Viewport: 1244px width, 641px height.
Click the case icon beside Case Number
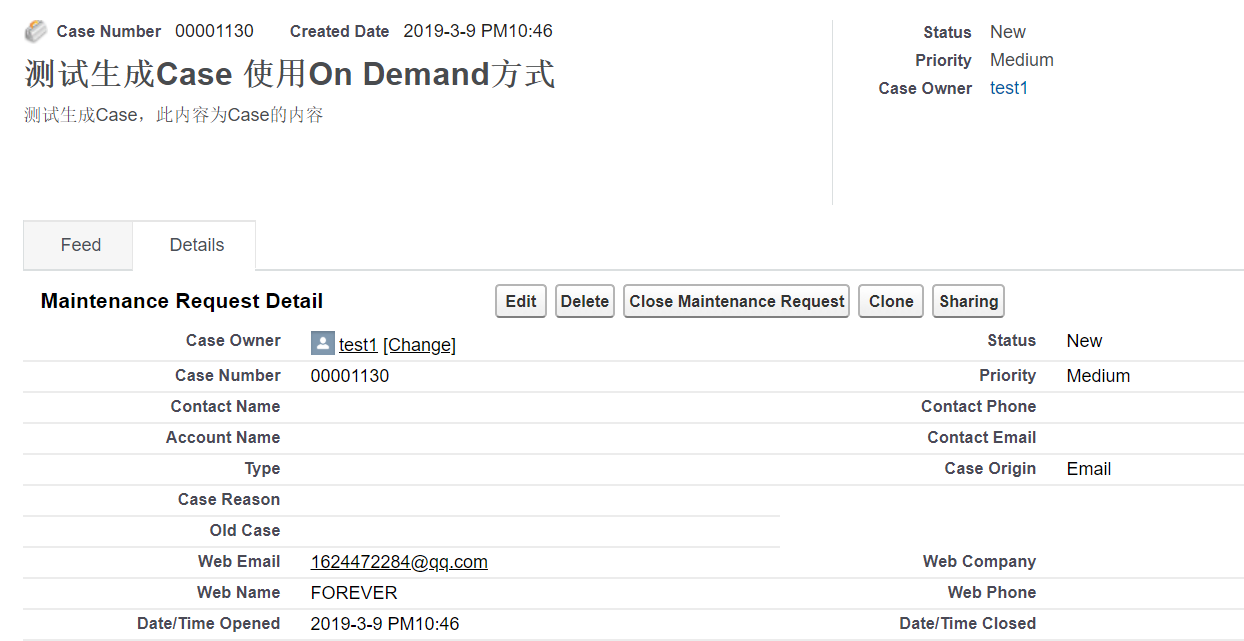36,31
